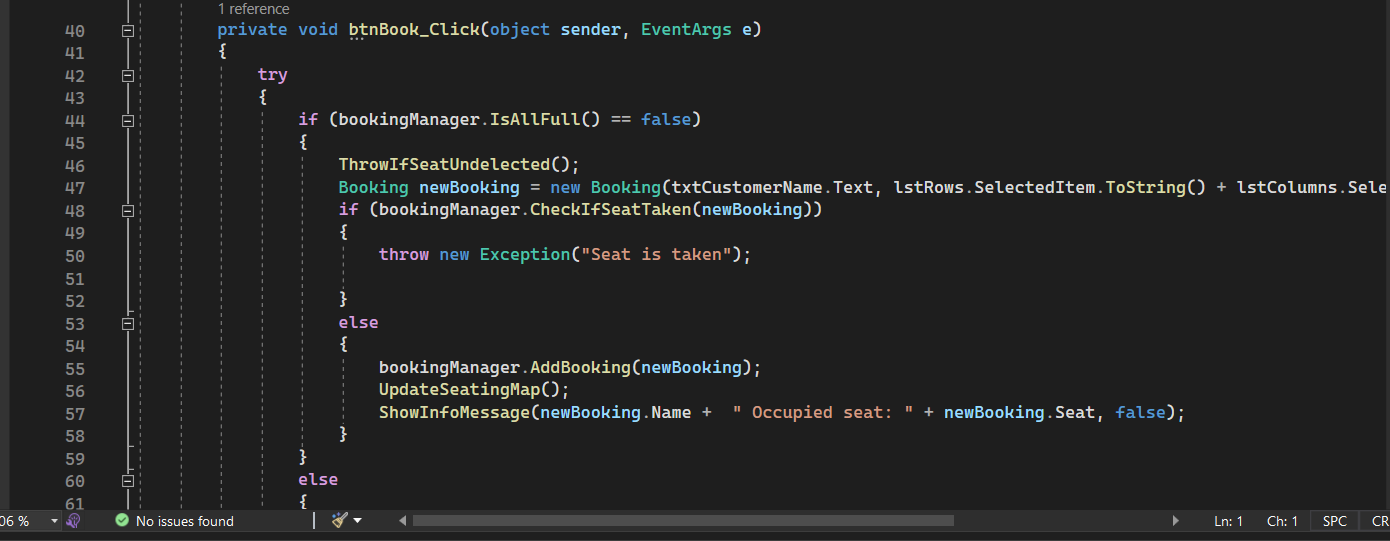Click on ThrowIfSeatUndelected call
The image size is (1390, 541).
pos(444,164)
